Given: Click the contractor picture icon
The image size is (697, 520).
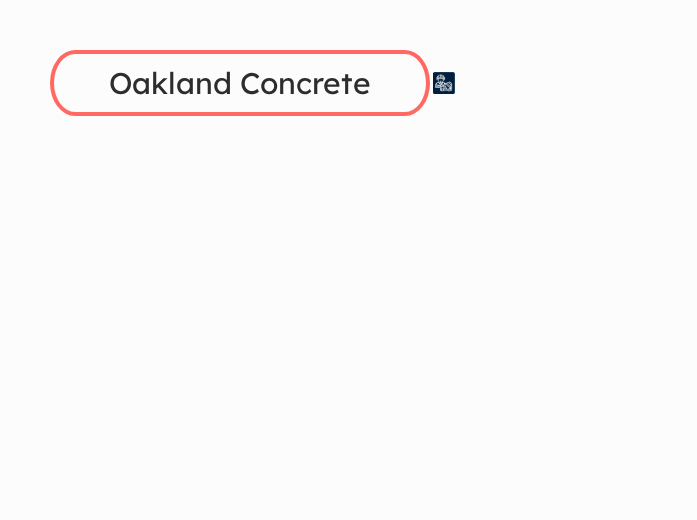Looking at the screenshot, I should (444, 83).
